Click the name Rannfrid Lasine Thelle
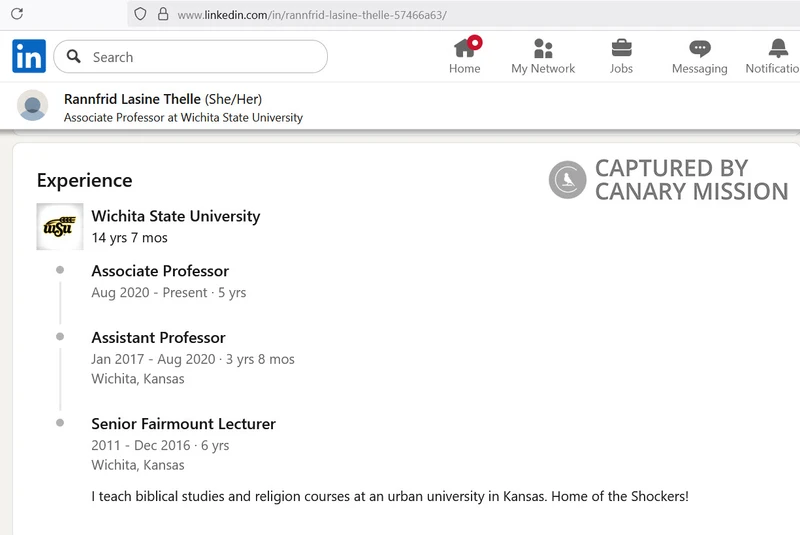The image size is (800, 535). (x=132, y=99)
